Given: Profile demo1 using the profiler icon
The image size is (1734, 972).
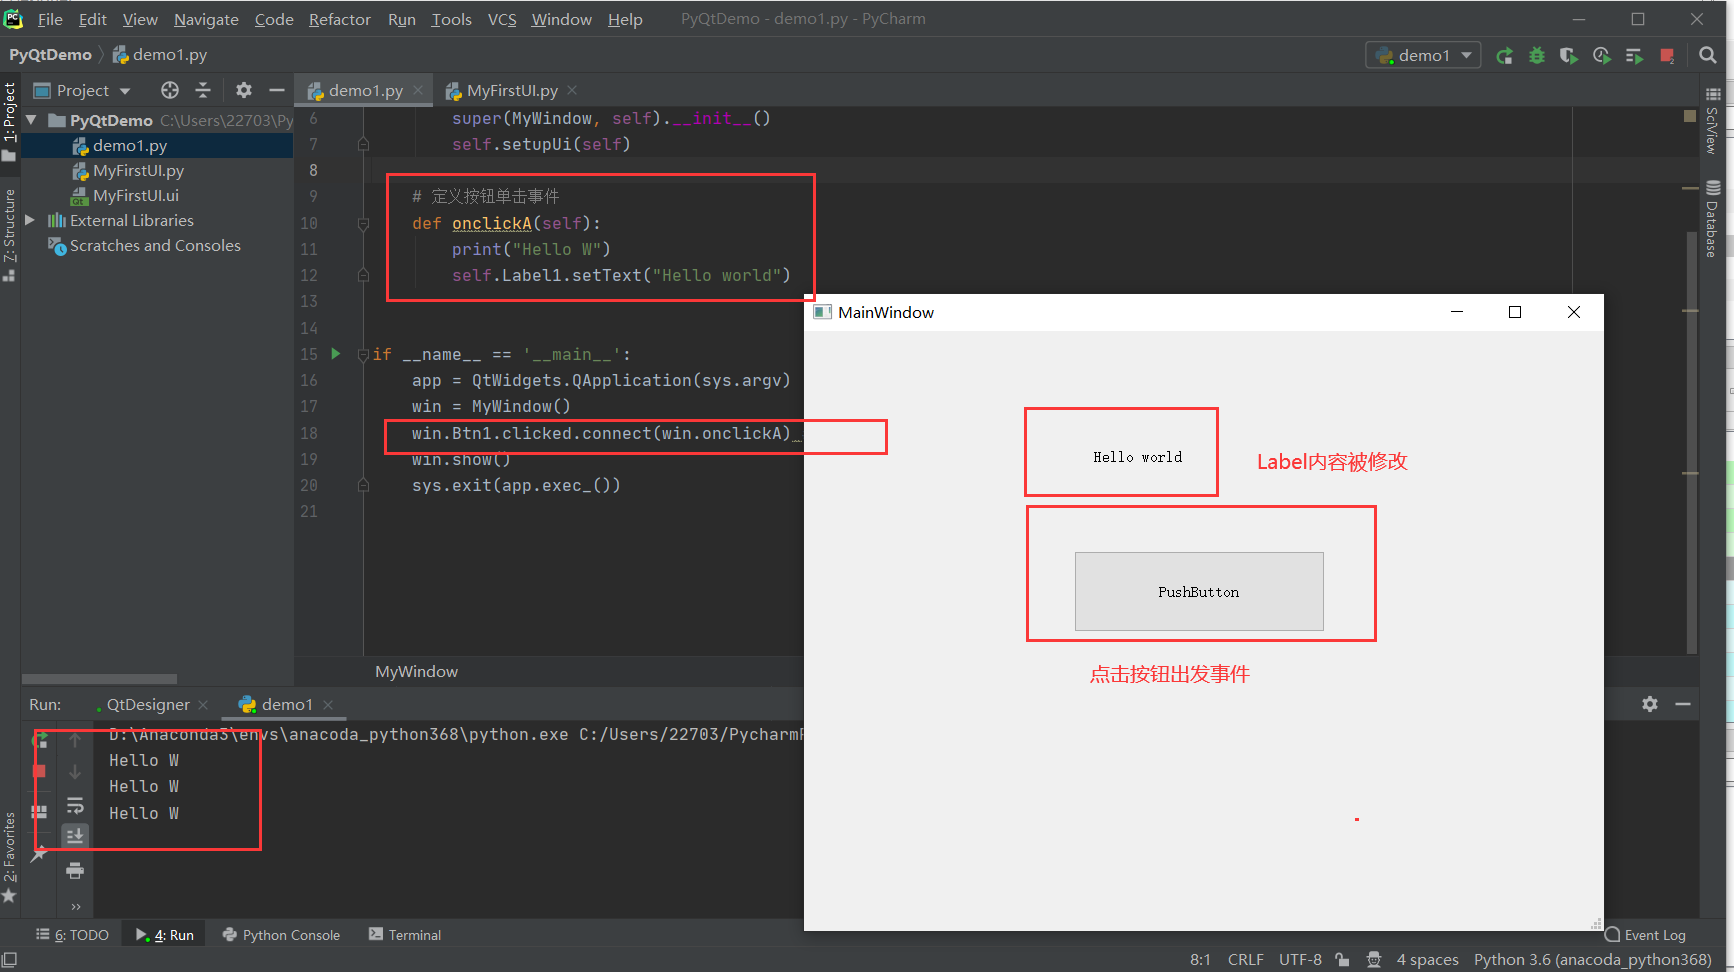Looking at the screenshot, I should coord(1601,56).
